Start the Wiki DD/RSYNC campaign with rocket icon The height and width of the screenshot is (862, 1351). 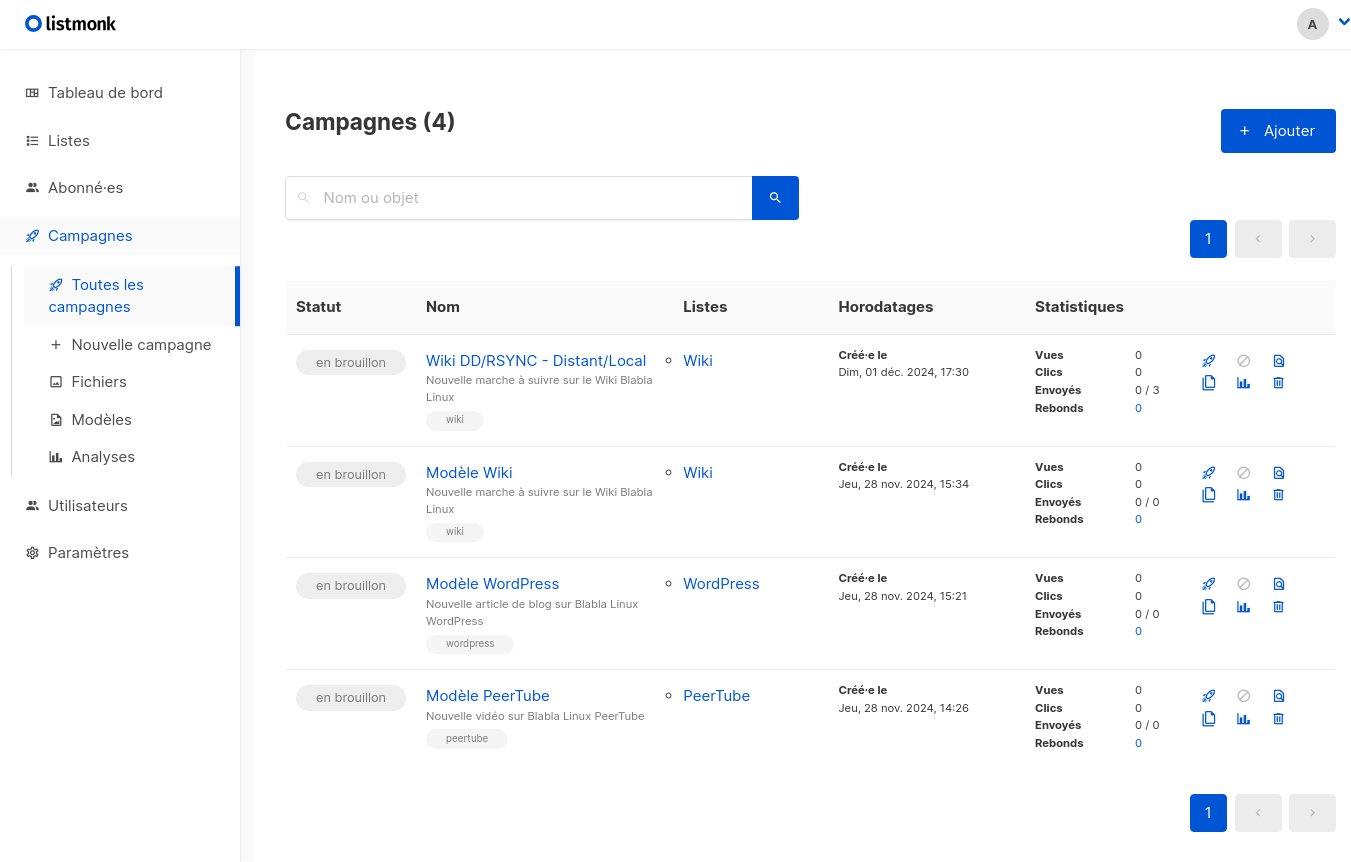point(1208,361)
